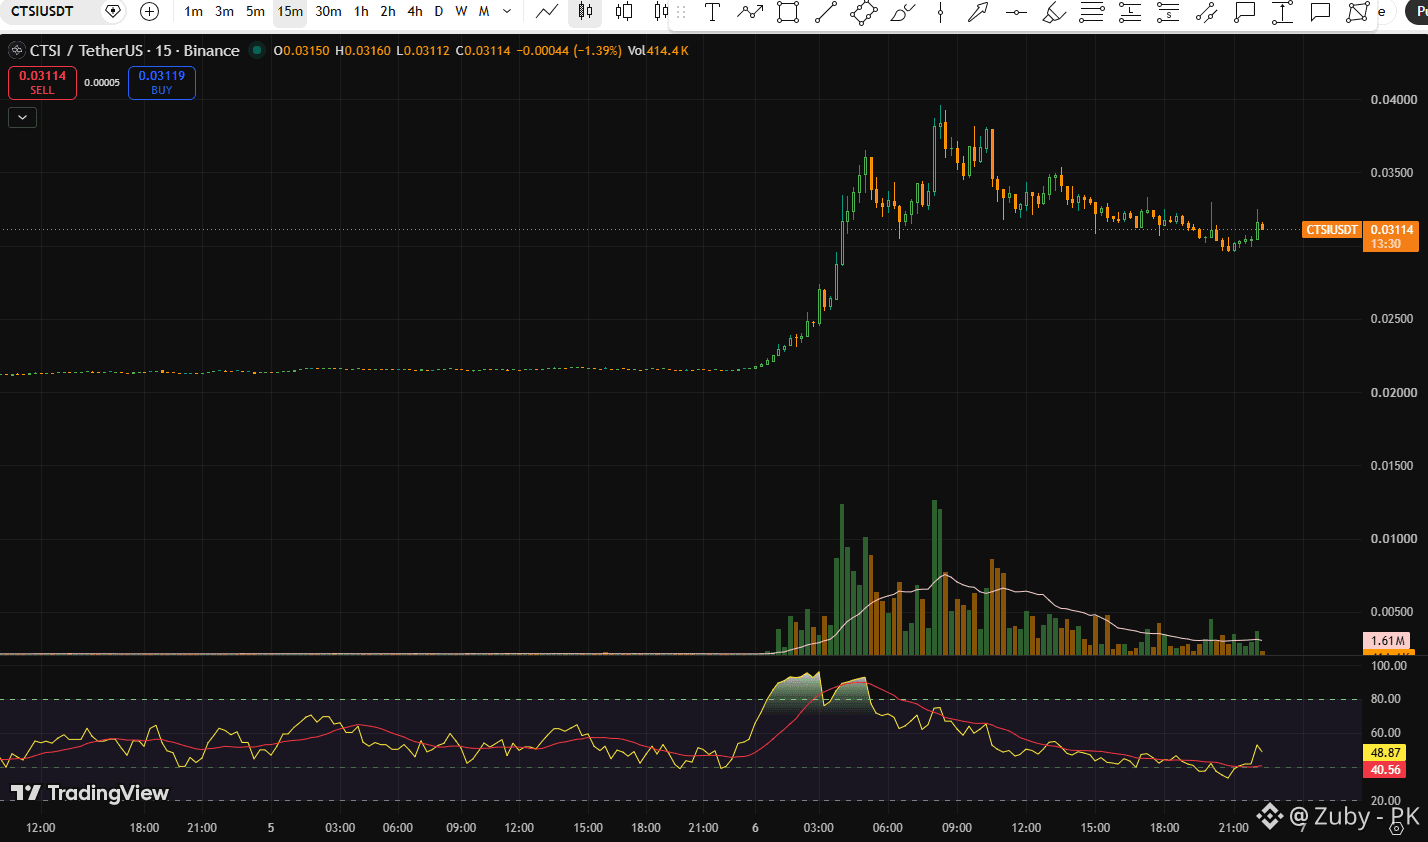The width and height of the screenshot is (1428, 842).
Task: Select the Horizontal Line tool
Action: click(x=1016, y=12)
